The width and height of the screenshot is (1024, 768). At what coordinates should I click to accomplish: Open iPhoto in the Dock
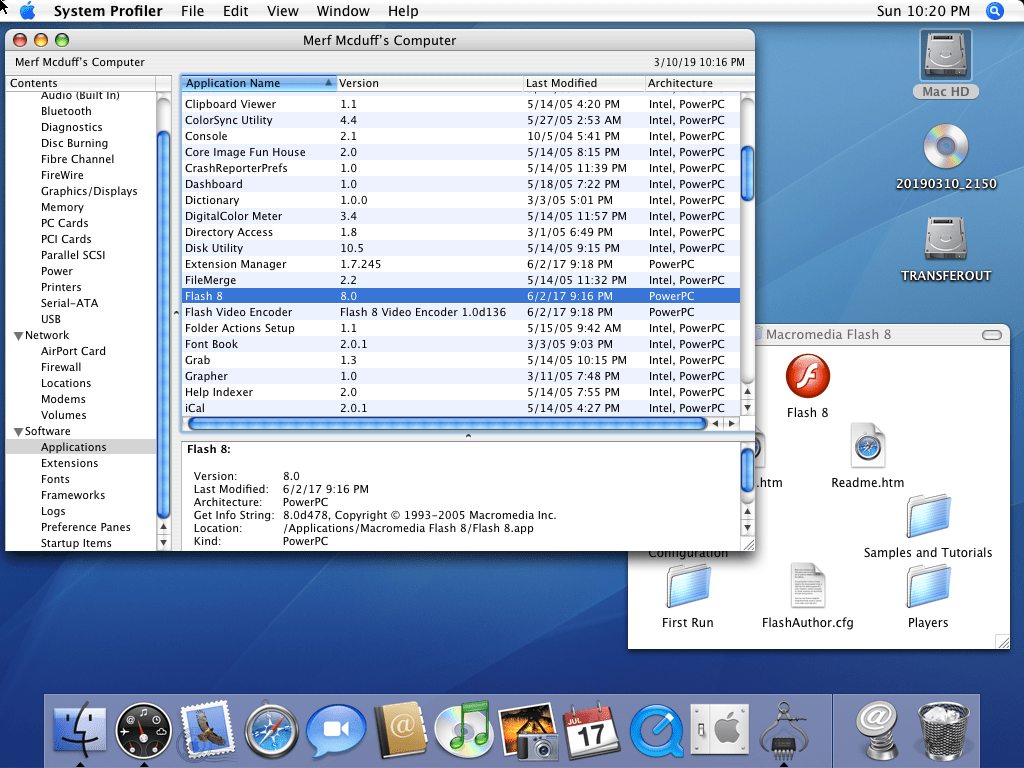click(x=528, y=730)
